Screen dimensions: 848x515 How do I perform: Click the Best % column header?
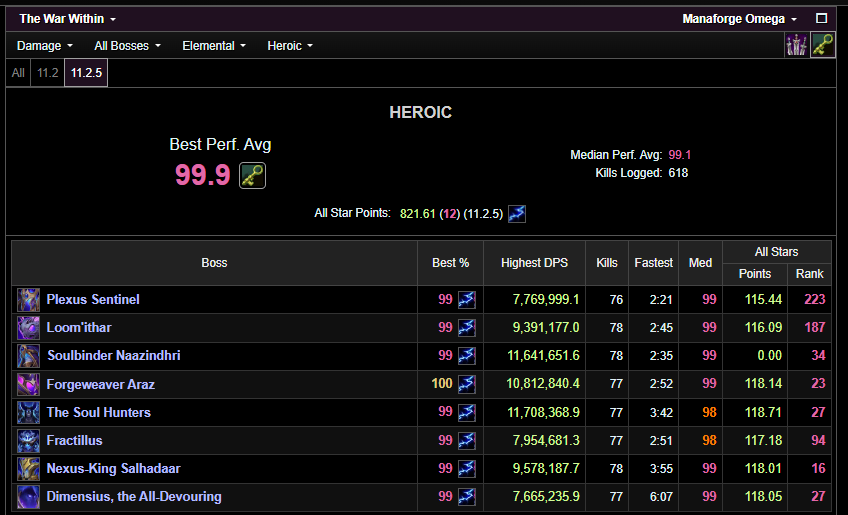[450, 263]
